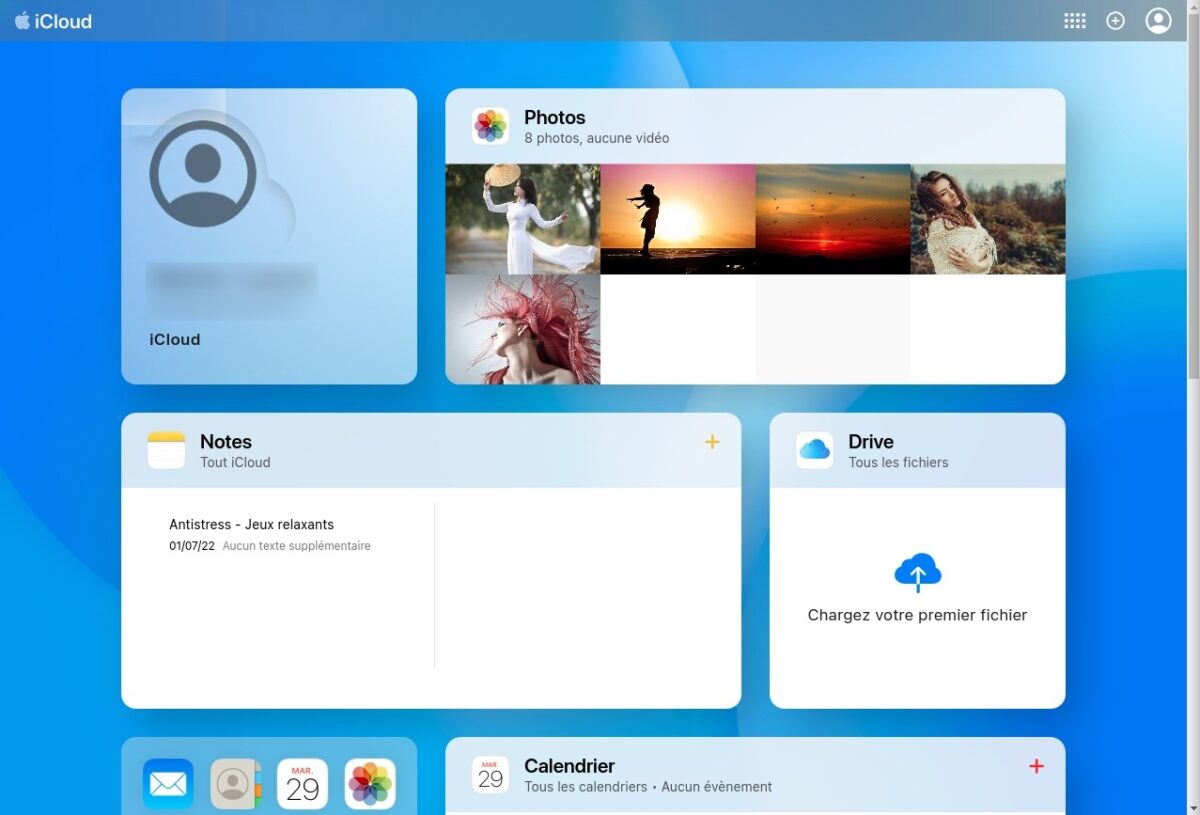Open red sky with birds photo
This screenshot has width=1200, height=815.
point(833,219)
